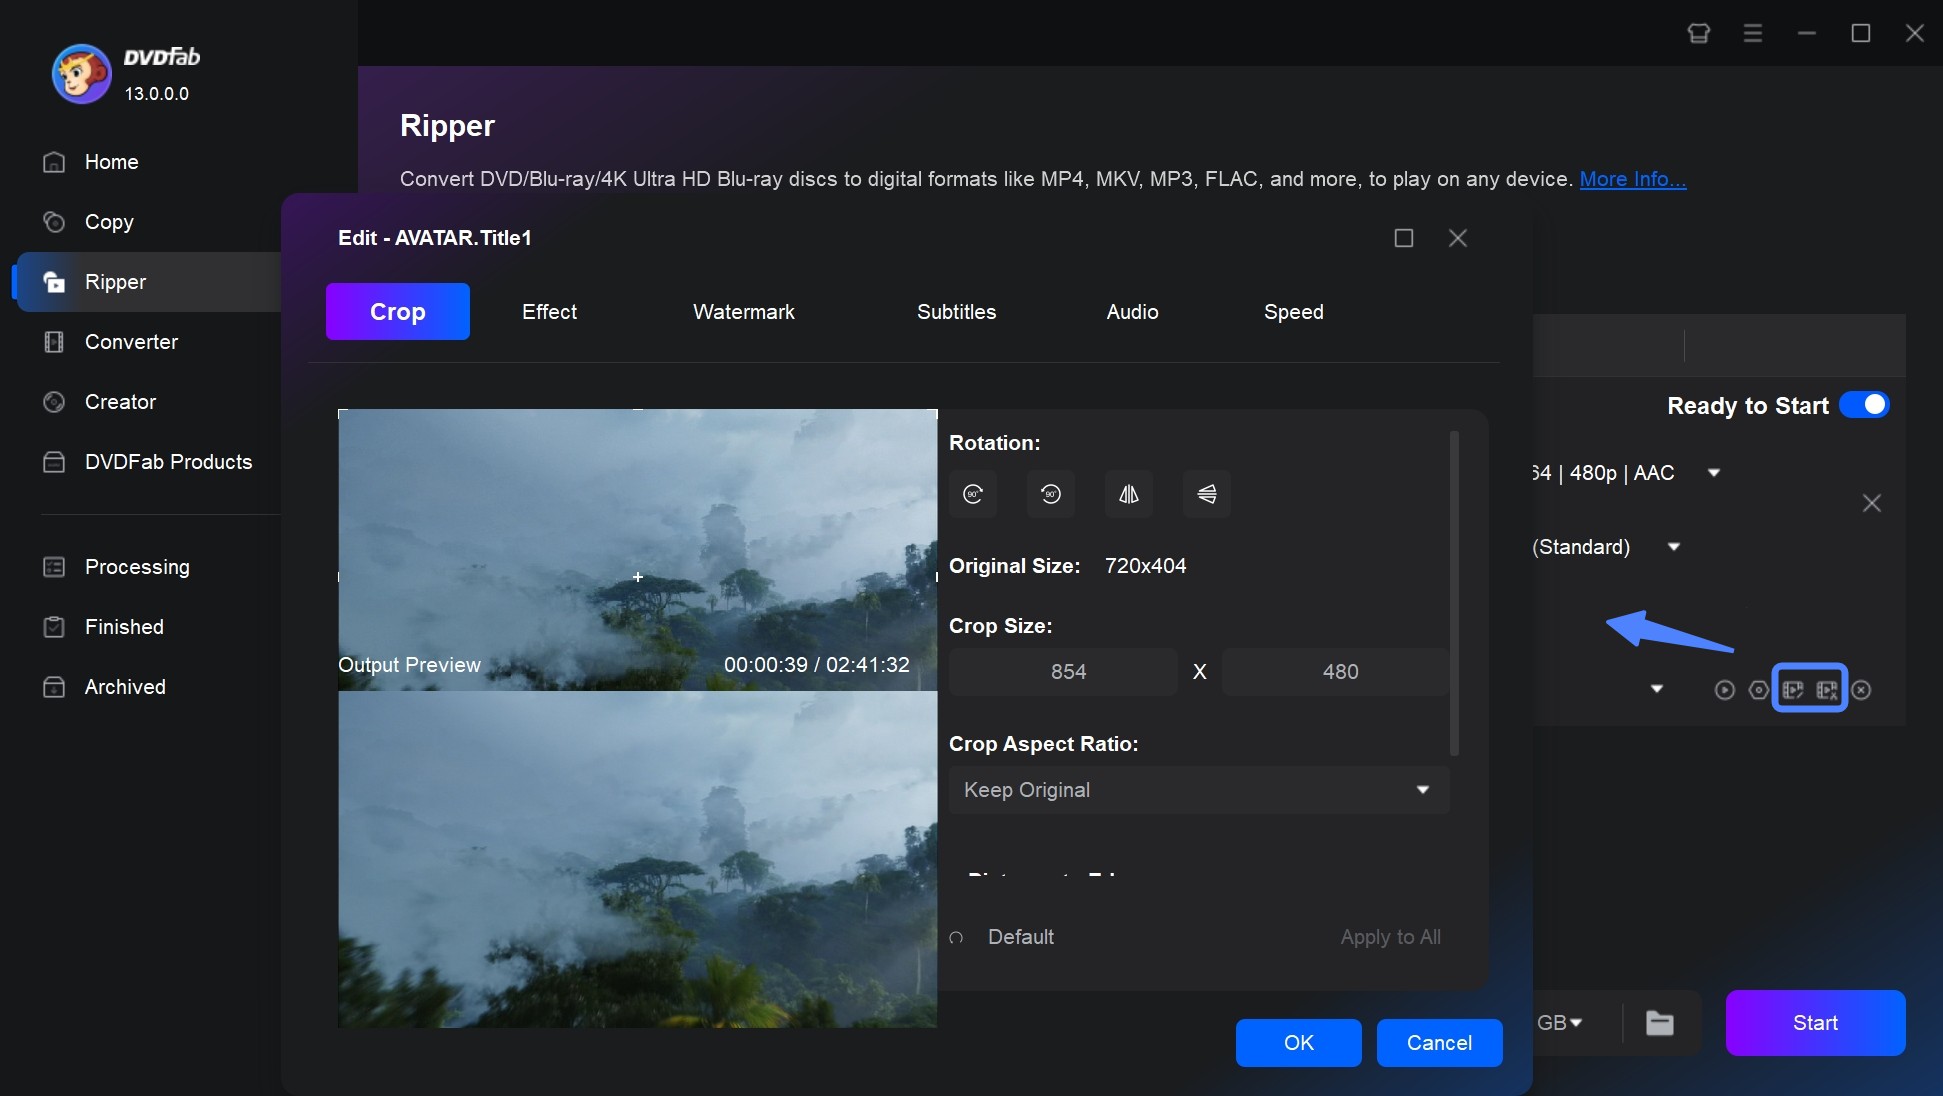Click the Crop Size width input field
The height and width of the screenshot is (1096, 1943).
(x=1066, y=671)
